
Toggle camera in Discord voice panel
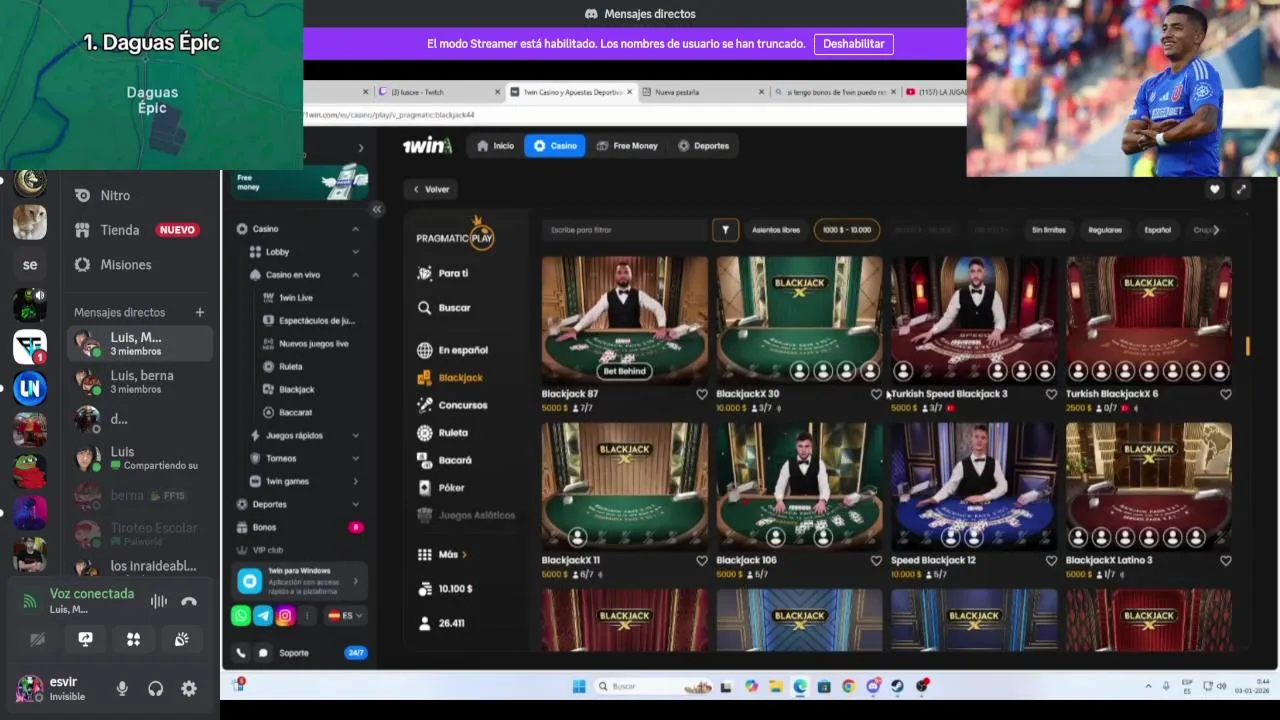(37, 639)
